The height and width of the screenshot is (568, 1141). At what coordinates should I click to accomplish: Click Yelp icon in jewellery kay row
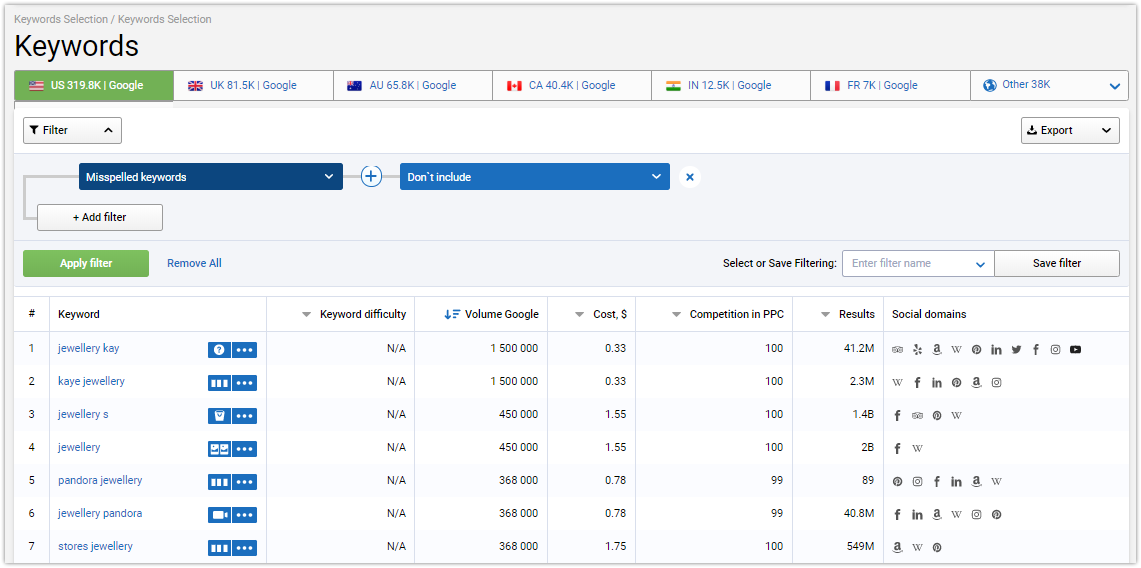click(918, 350)
